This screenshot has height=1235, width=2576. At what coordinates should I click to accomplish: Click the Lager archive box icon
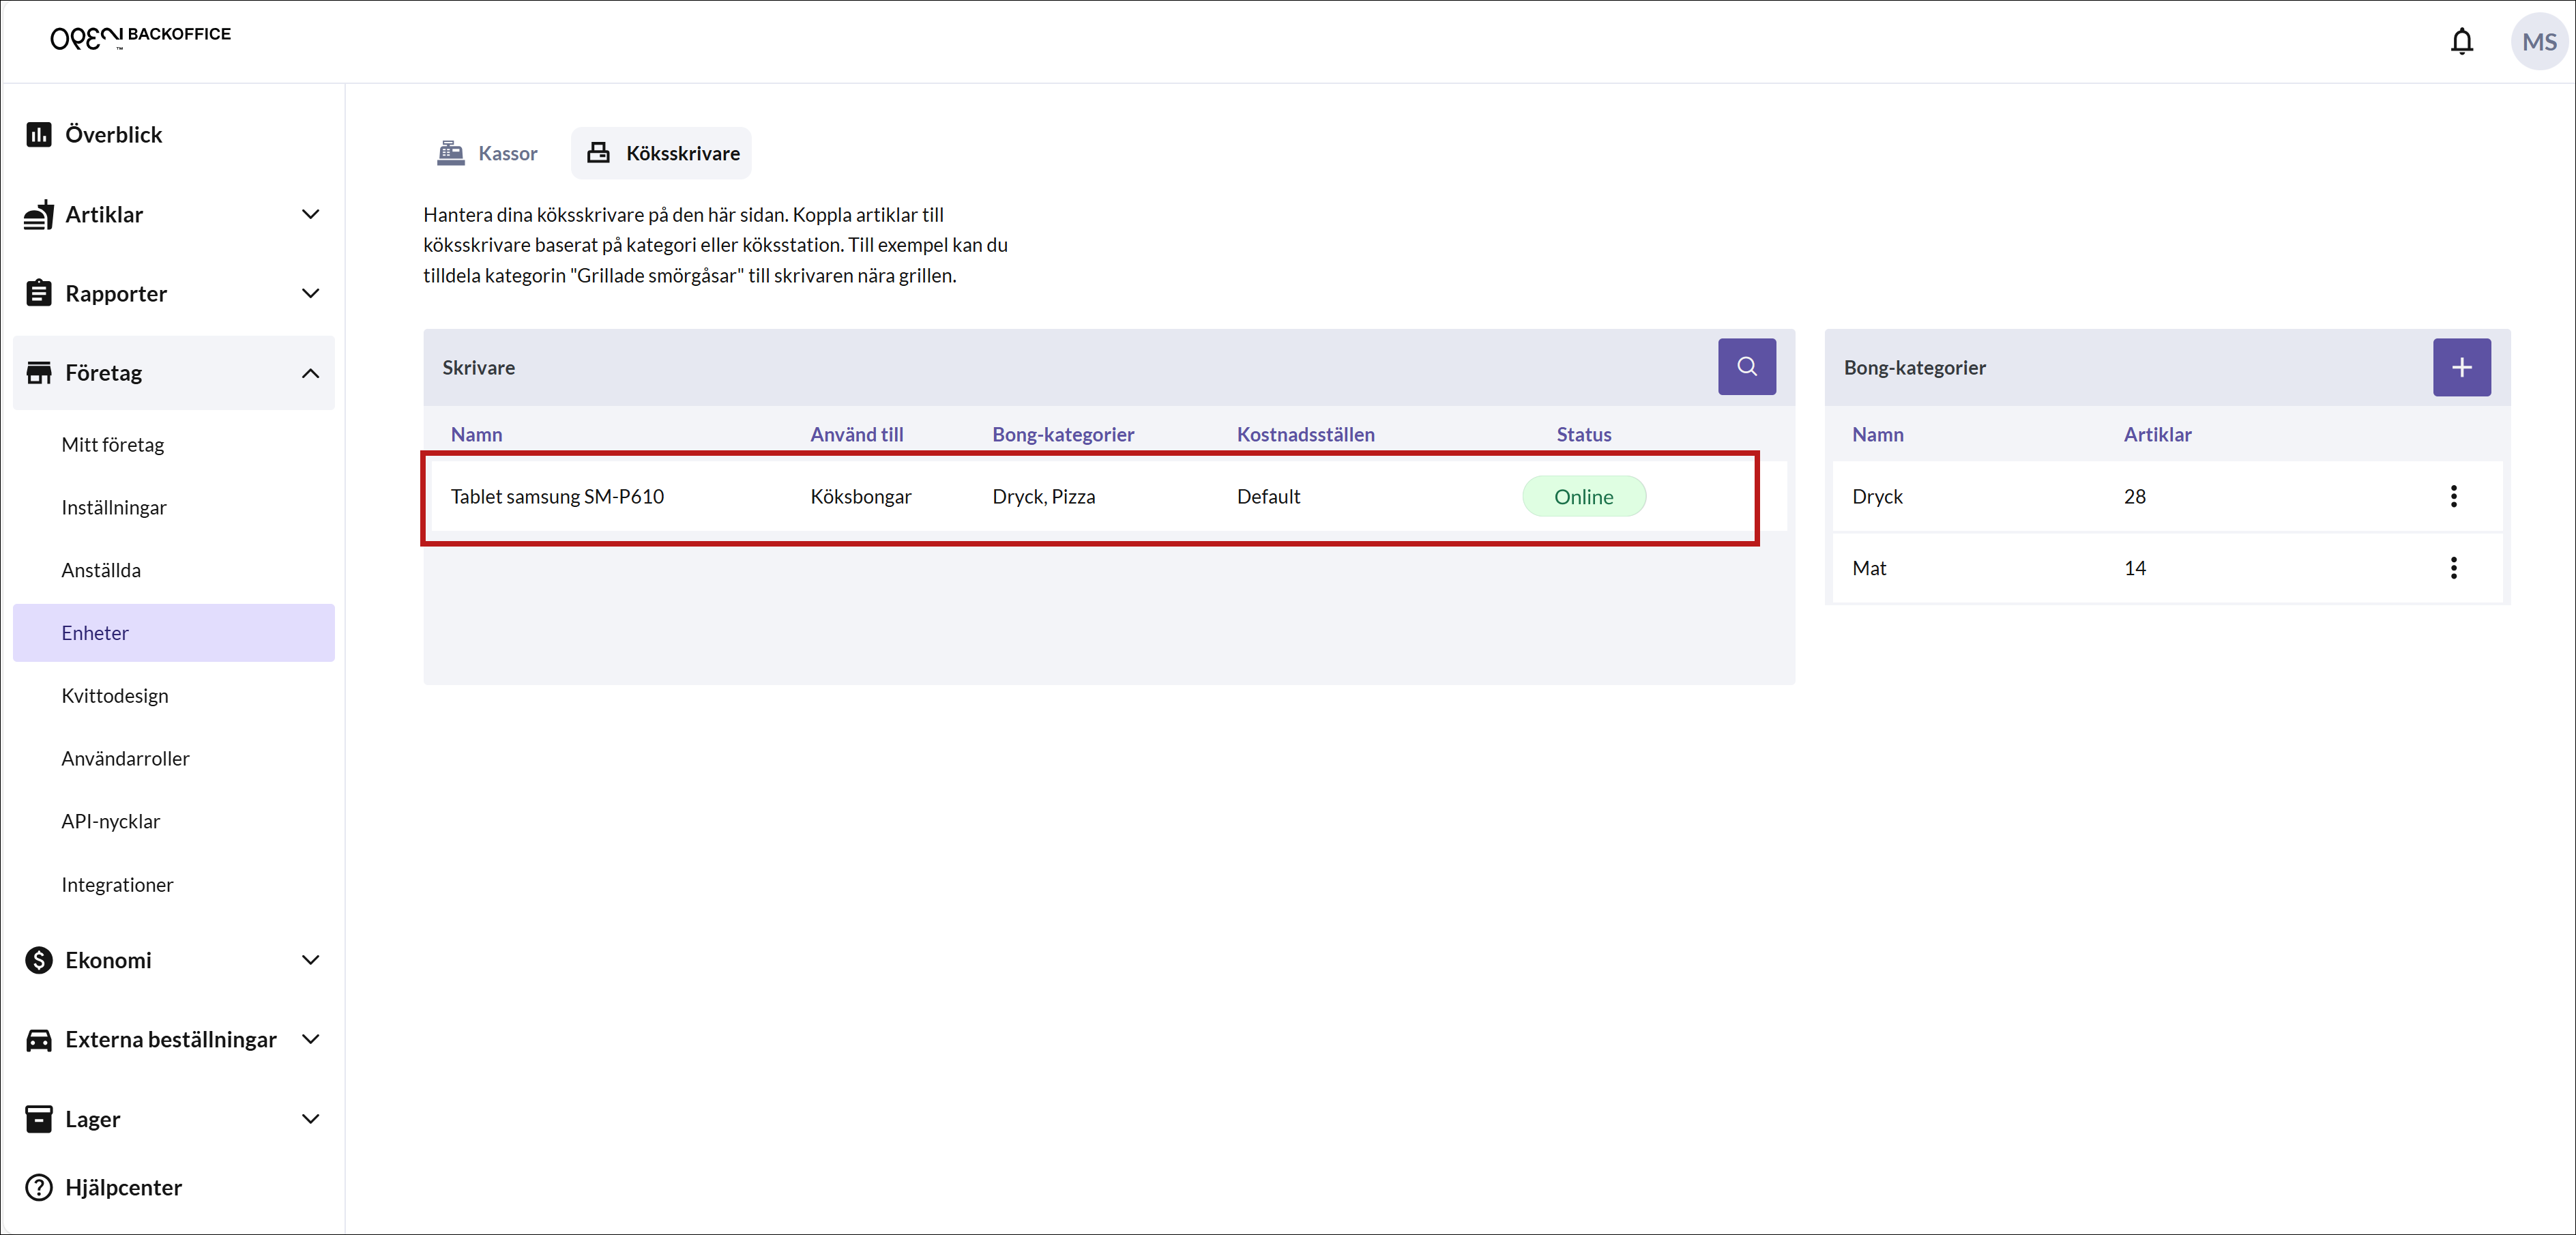39,1119
